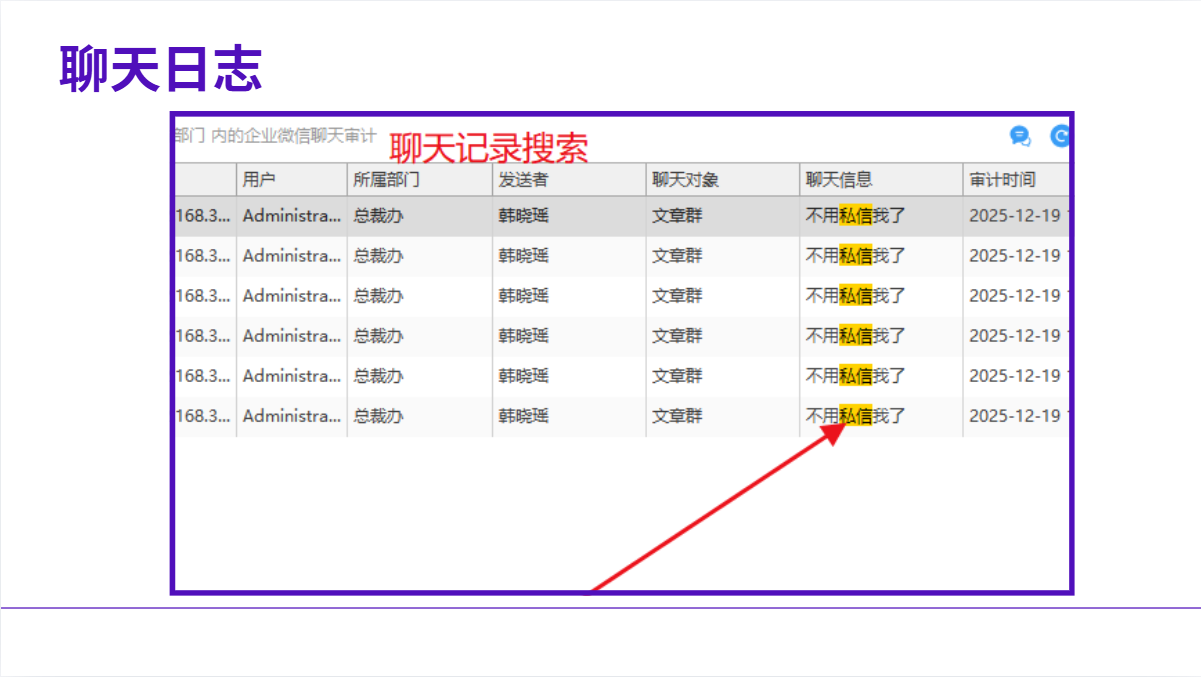Select the 聊天信息 column header

(839, 180)
